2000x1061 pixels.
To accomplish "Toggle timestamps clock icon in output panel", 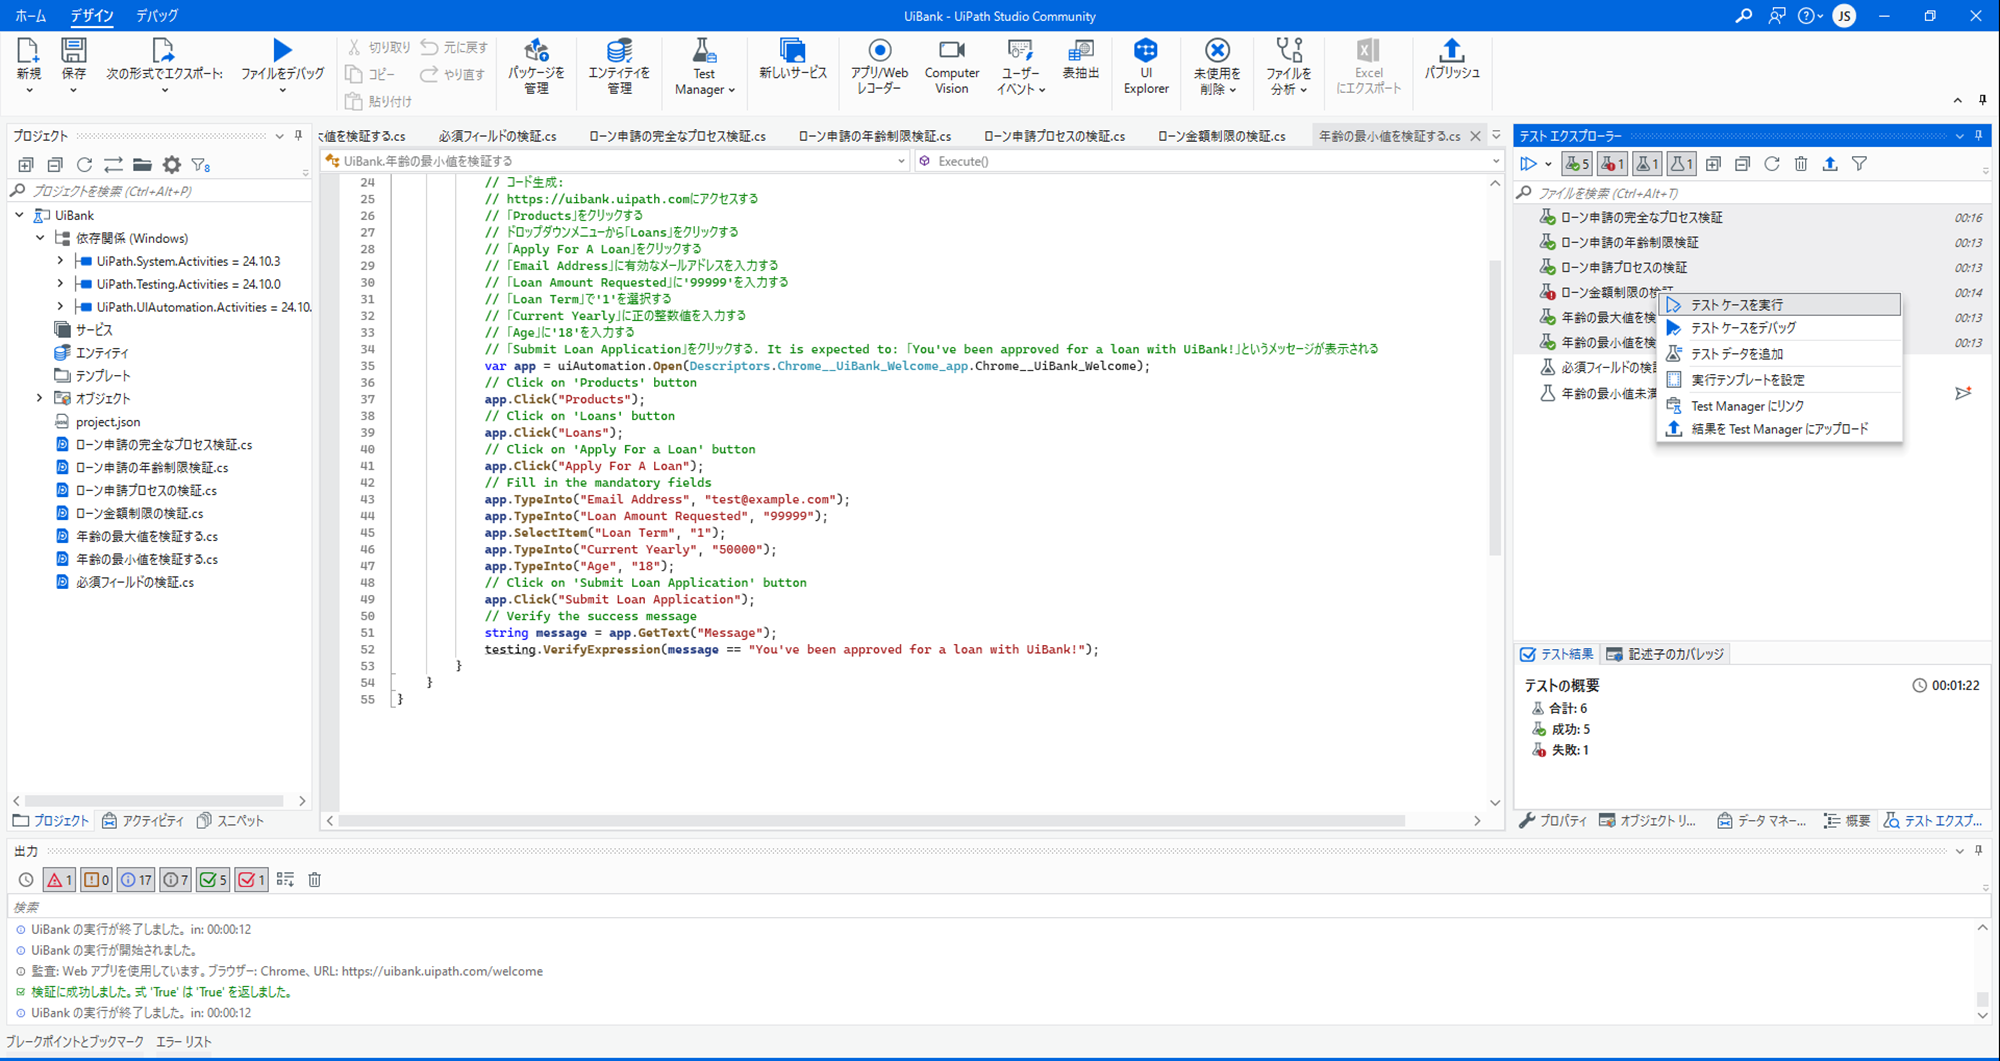I will [26, 880].
